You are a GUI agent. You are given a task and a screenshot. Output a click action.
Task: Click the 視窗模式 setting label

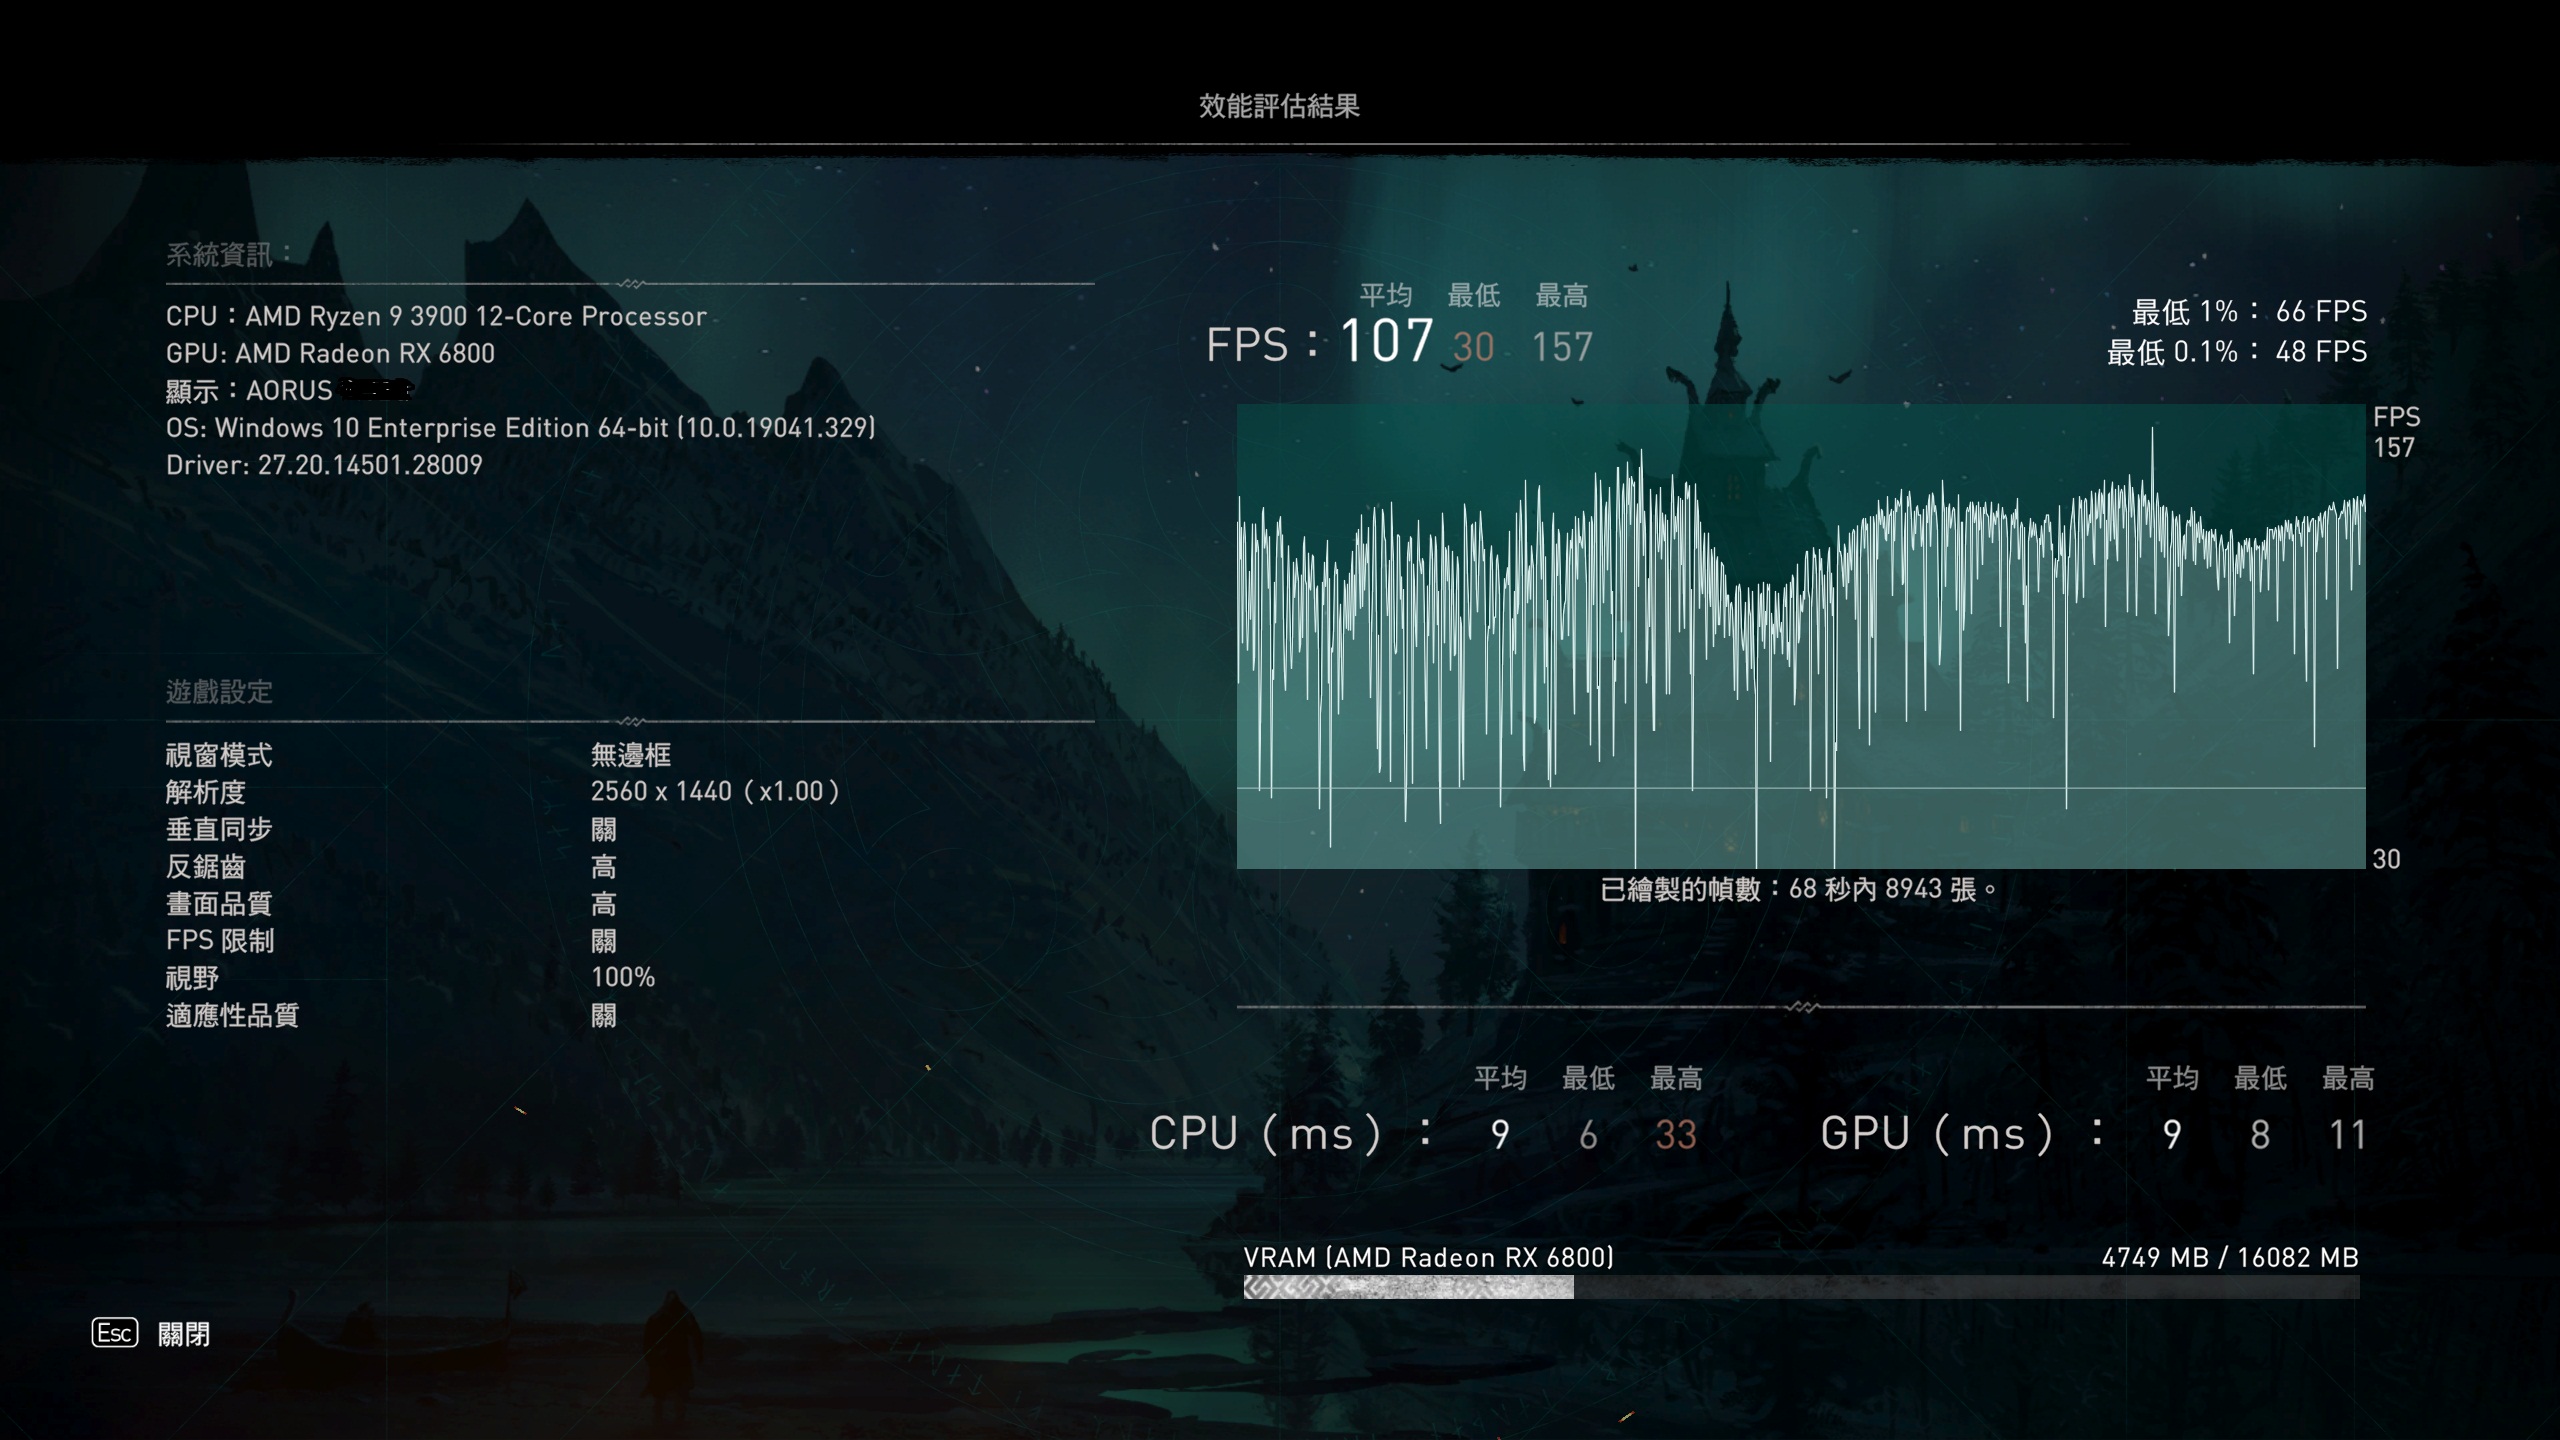tap(219, 755)
